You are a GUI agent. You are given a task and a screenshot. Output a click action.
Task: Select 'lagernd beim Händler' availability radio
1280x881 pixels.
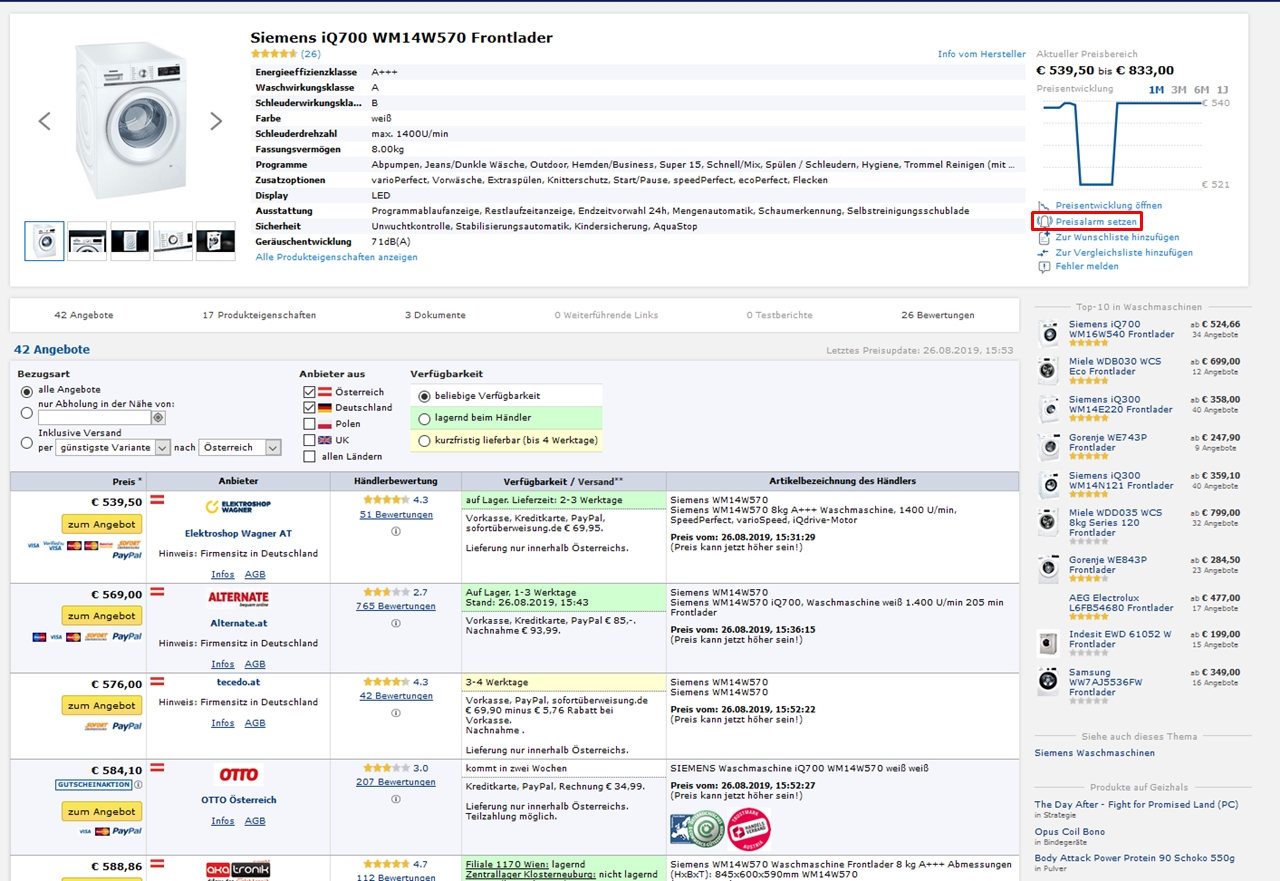coord(425,418)
